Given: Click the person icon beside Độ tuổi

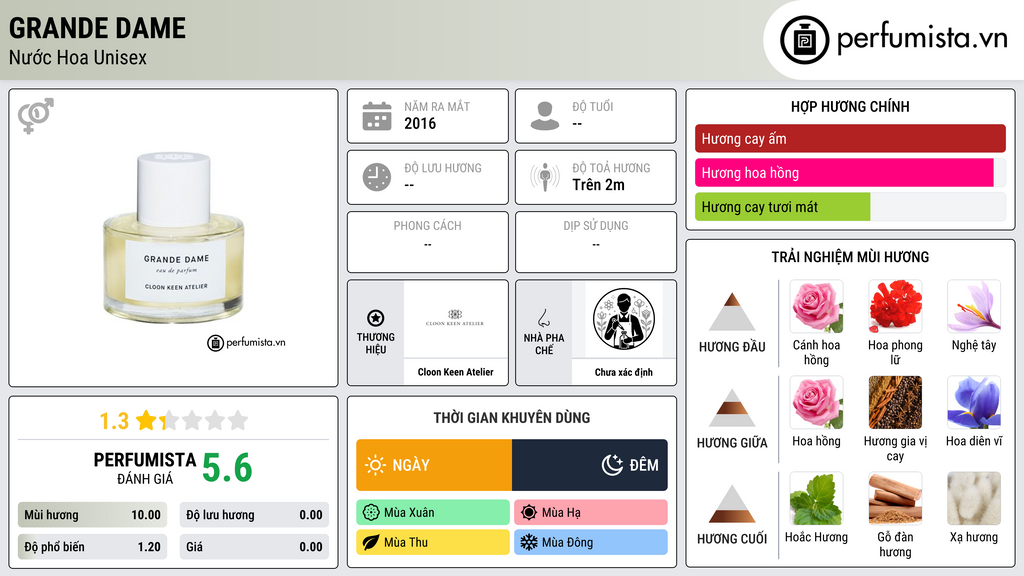Looking at the screenshot, I should click(x=545, y=116).
